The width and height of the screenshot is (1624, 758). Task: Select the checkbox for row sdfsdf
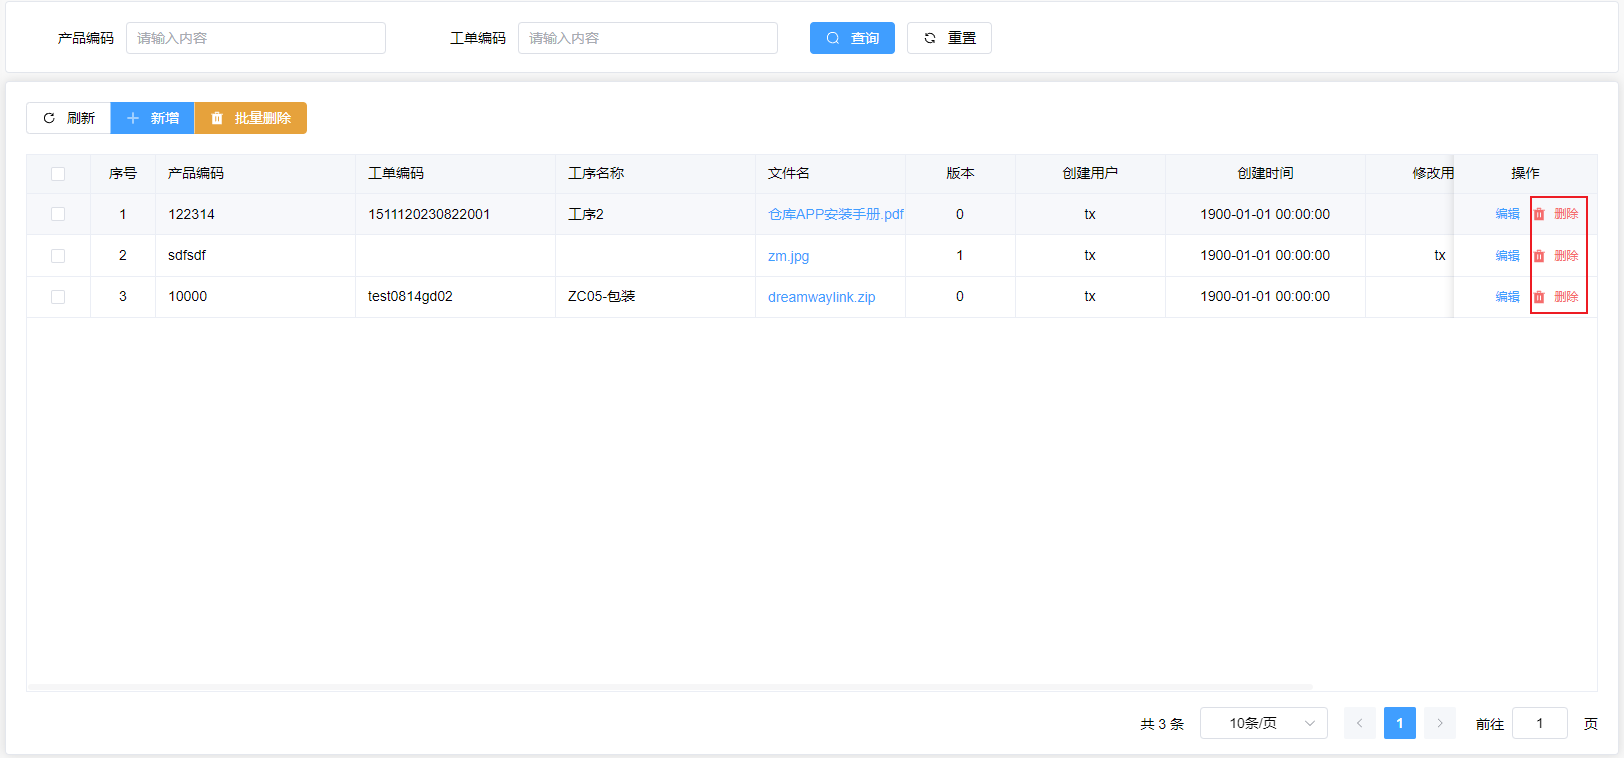58,256
